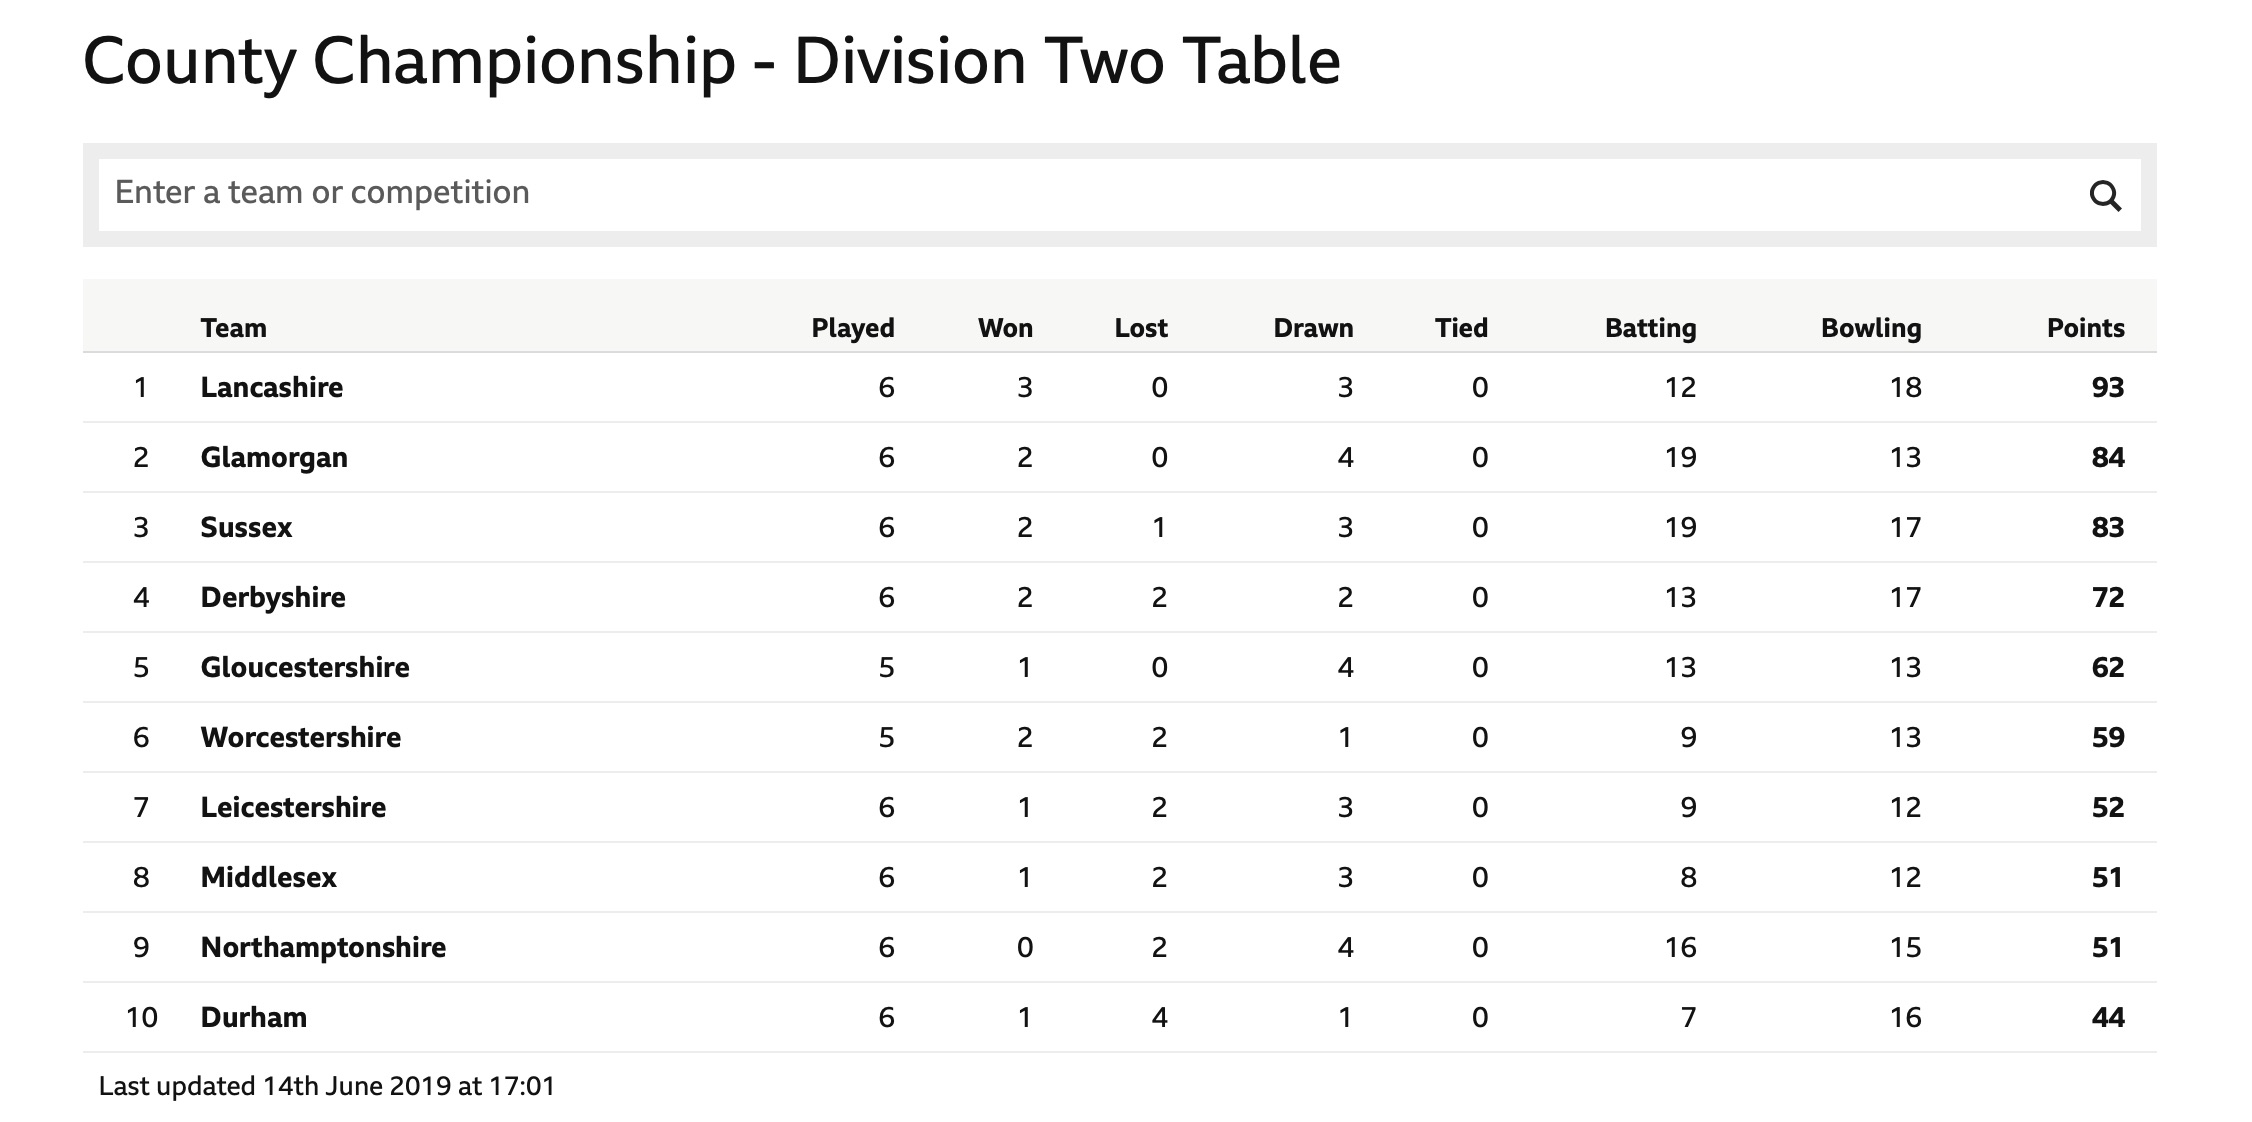Viewport: 2252px width, 1122px height.
Task: Click the Drawn column header
Action: tap(1313, 328)
